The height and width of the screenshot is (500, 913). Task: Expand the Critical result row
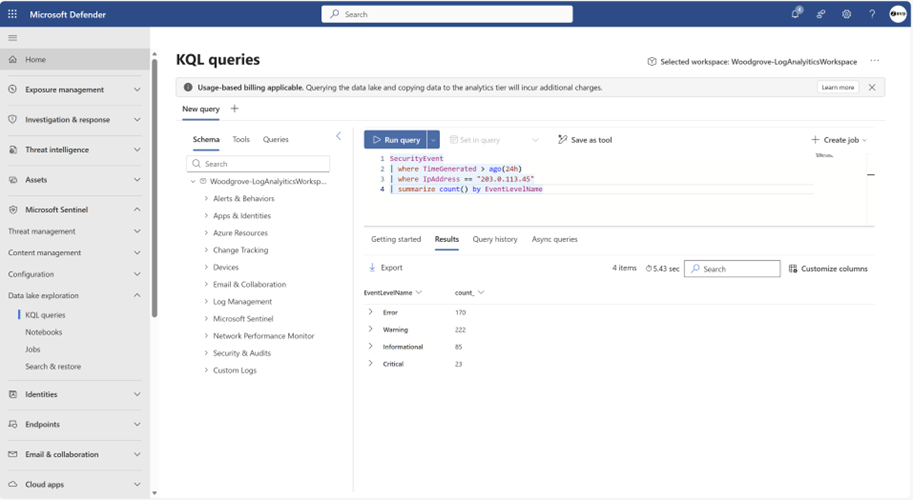tap(370, 363)
